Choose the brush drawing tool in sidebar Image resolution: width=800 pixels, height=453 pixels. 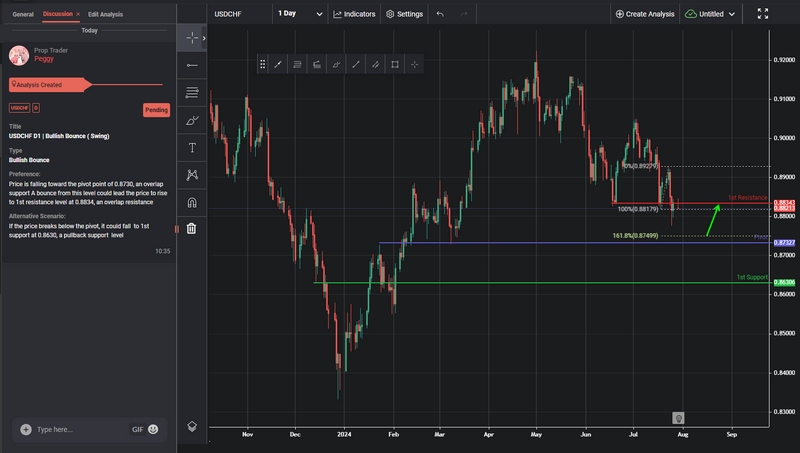pos(192,120)
